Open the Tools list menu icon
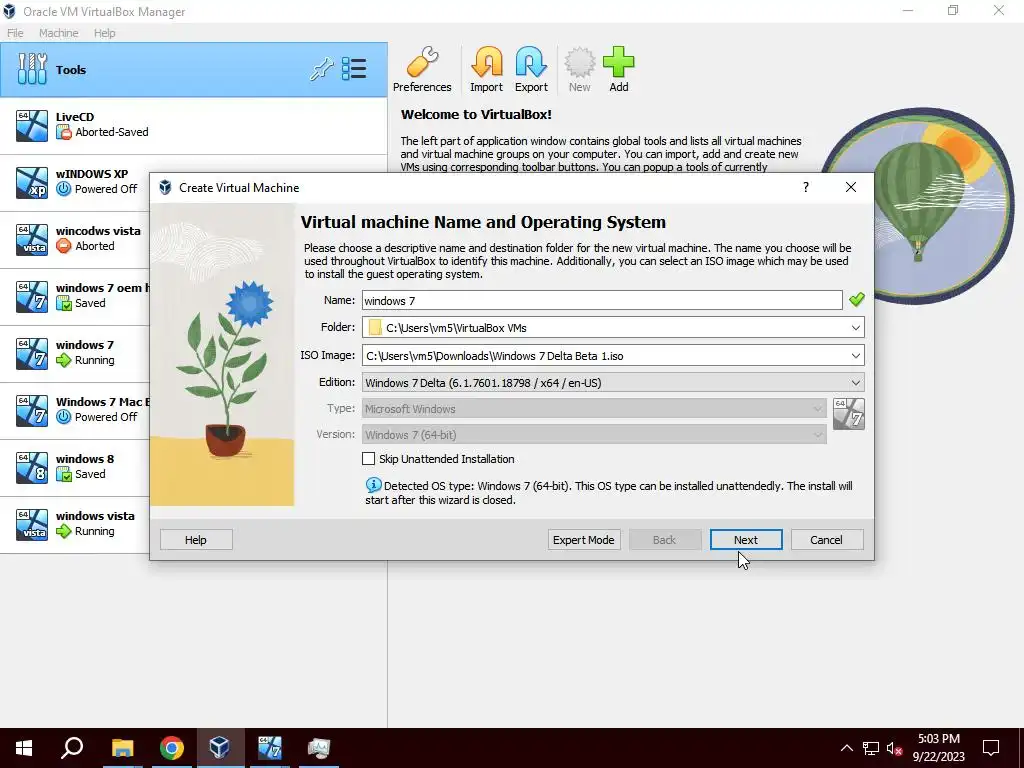This screenshot has height=768, width=1024. (x=355, y=69)
